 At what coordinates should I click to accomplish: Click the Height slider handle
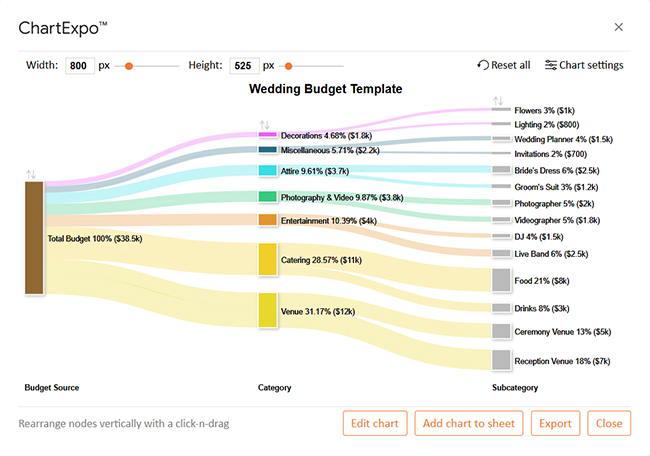[x=287, y=66]
